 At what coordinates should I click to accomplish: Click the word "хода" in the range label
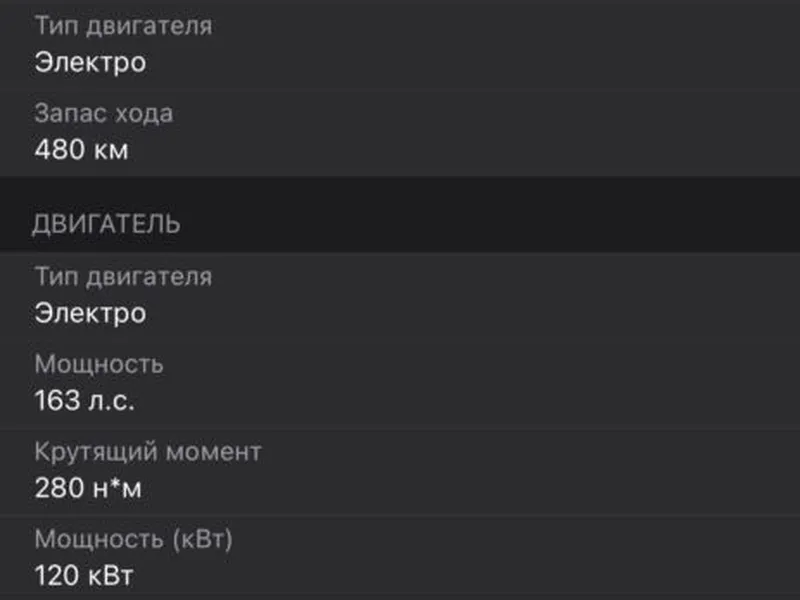[146, 113]
